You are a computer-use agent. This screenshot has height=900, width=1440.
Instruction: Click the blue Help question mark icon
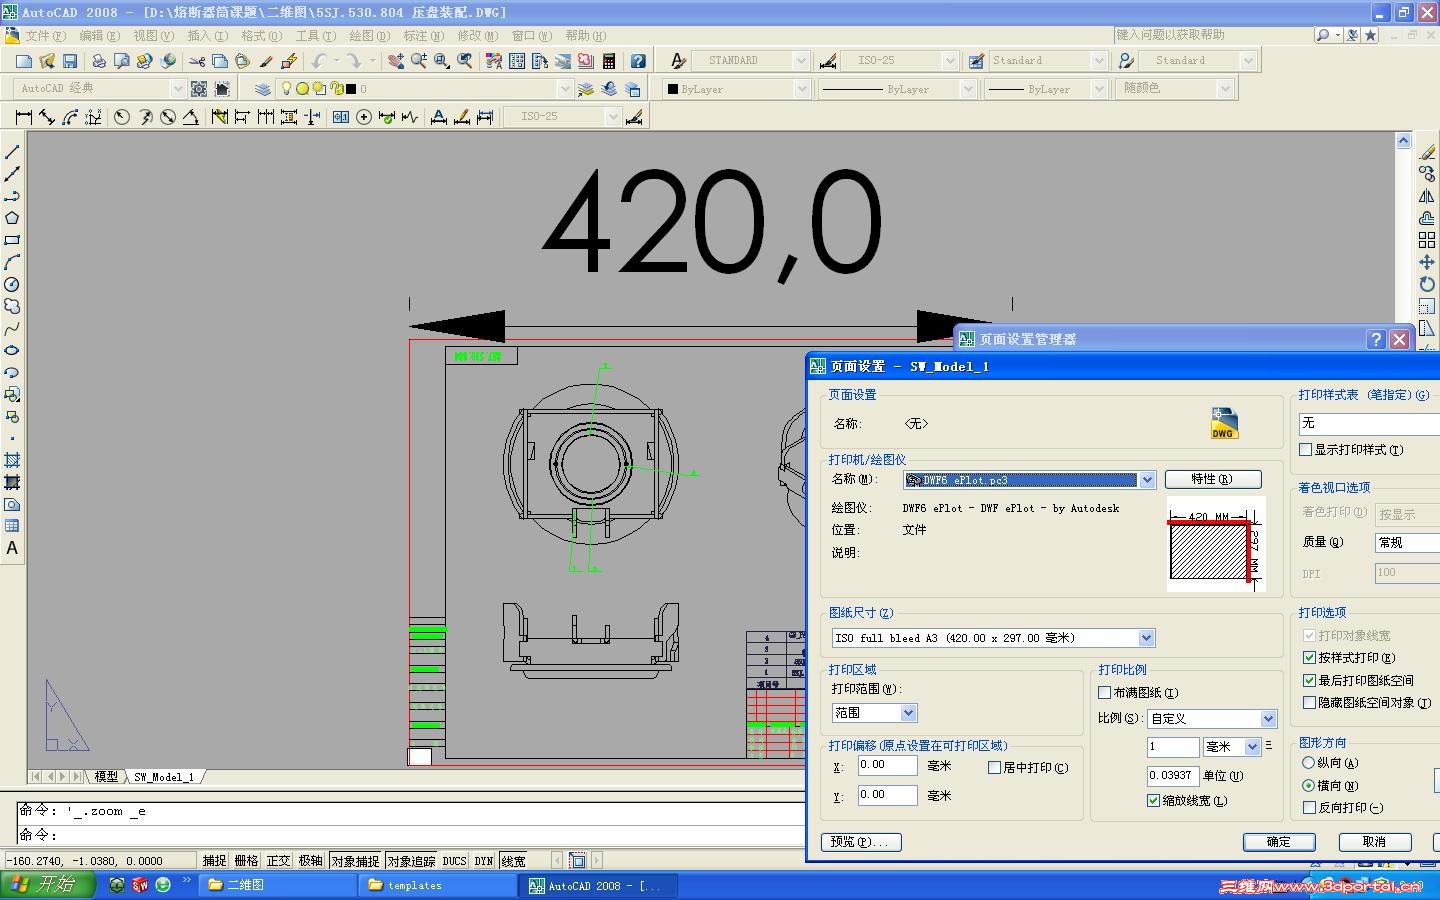pos(638,61)
